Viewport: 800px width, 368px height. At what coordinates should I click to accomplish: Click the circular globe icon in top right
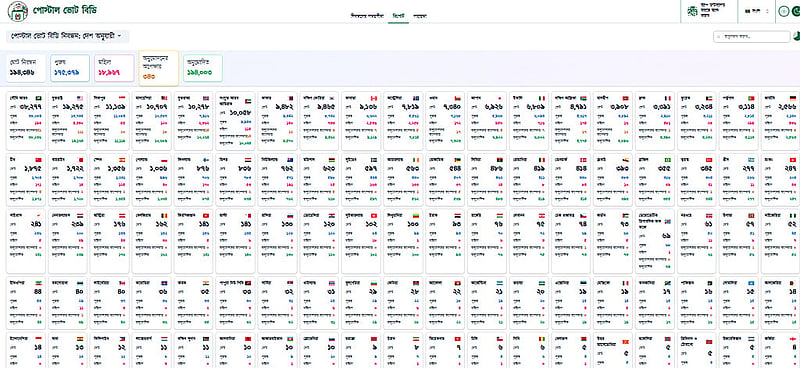click(x=784, y=11)
